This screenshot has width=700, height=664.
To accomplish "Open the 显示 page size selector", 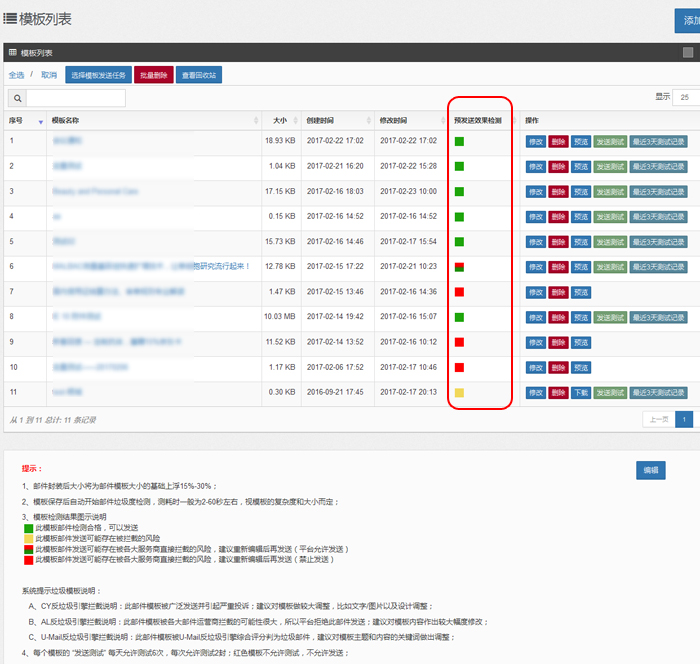I will pos(686,97).
